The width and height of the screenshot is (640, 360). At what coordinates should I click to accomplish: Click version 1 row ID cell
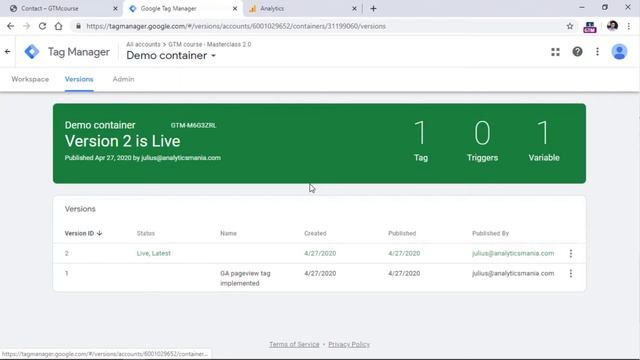[x=67, y=273]
